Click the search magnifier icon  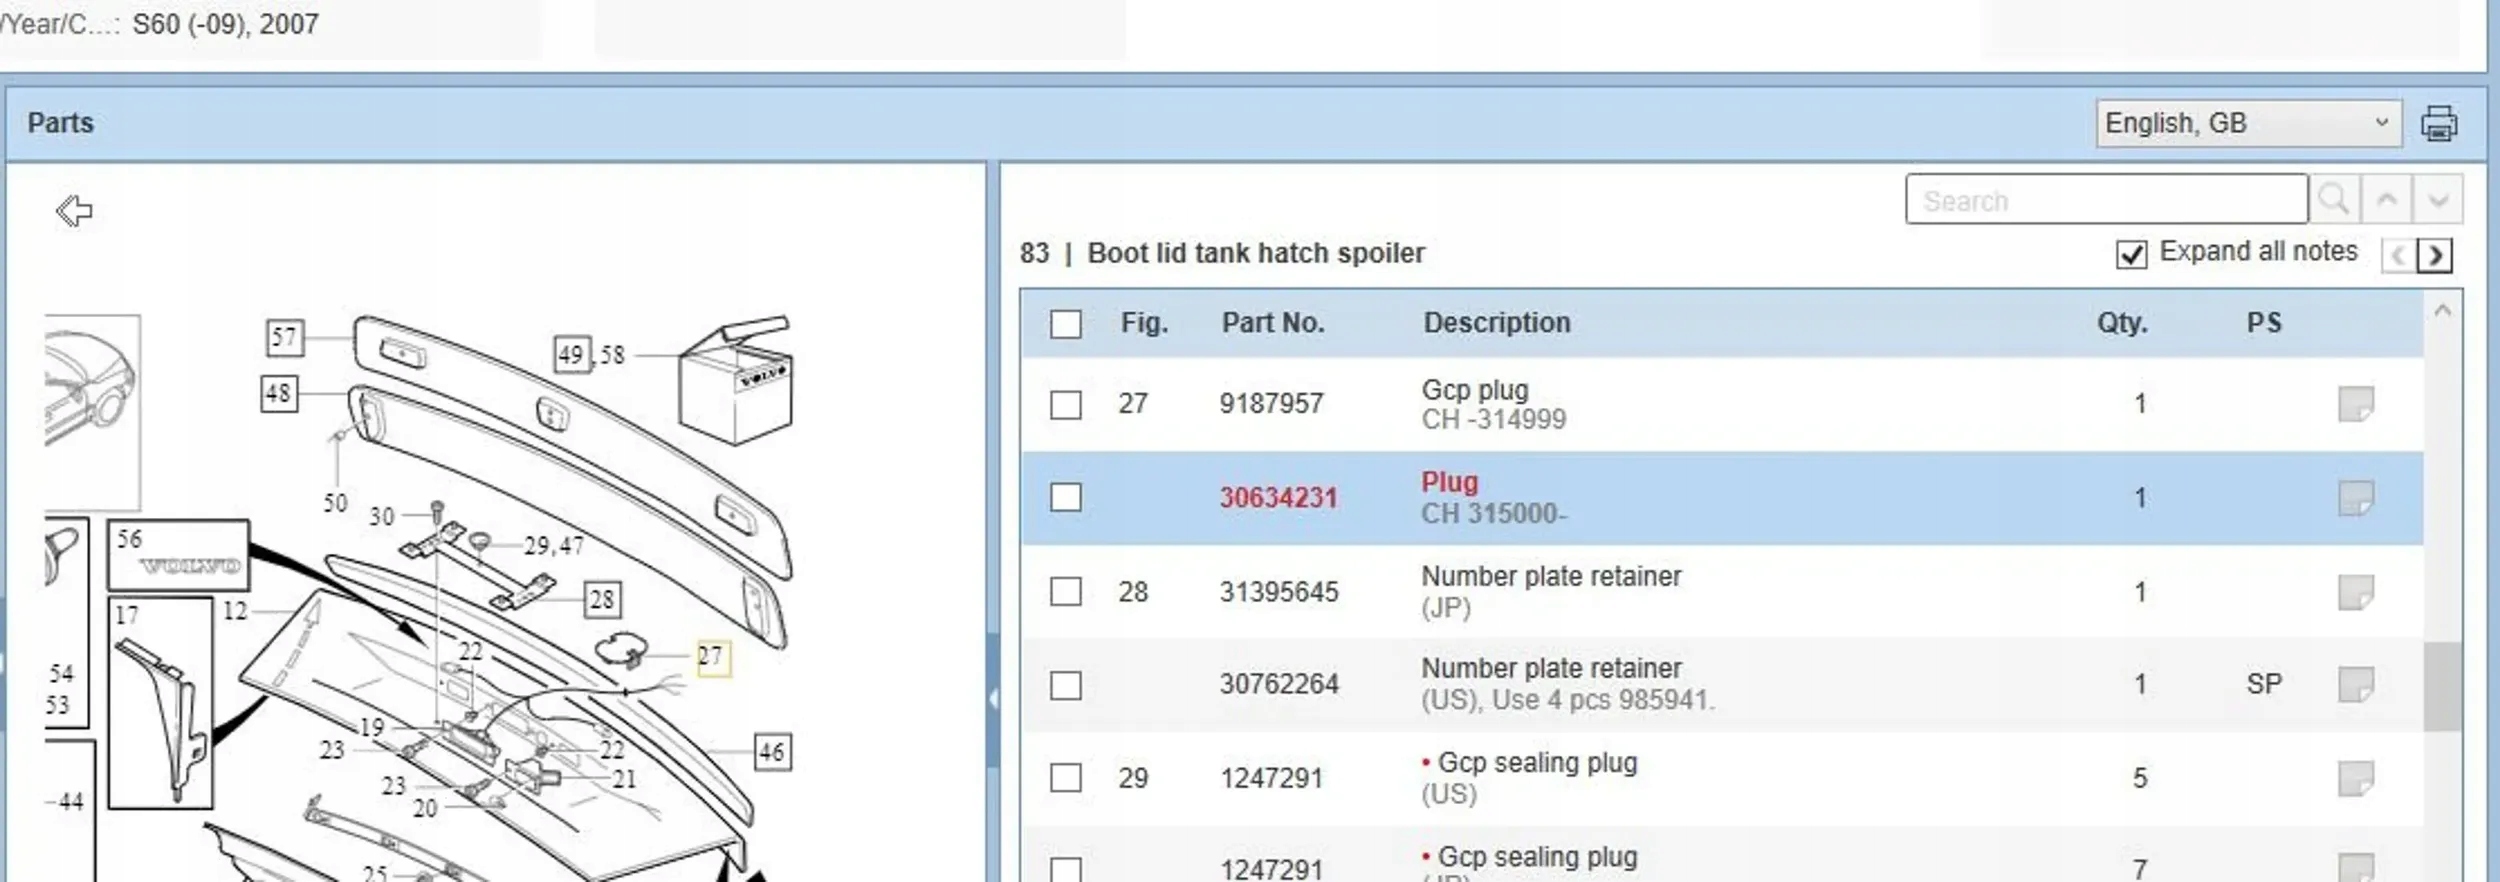tap(2334, 199)
